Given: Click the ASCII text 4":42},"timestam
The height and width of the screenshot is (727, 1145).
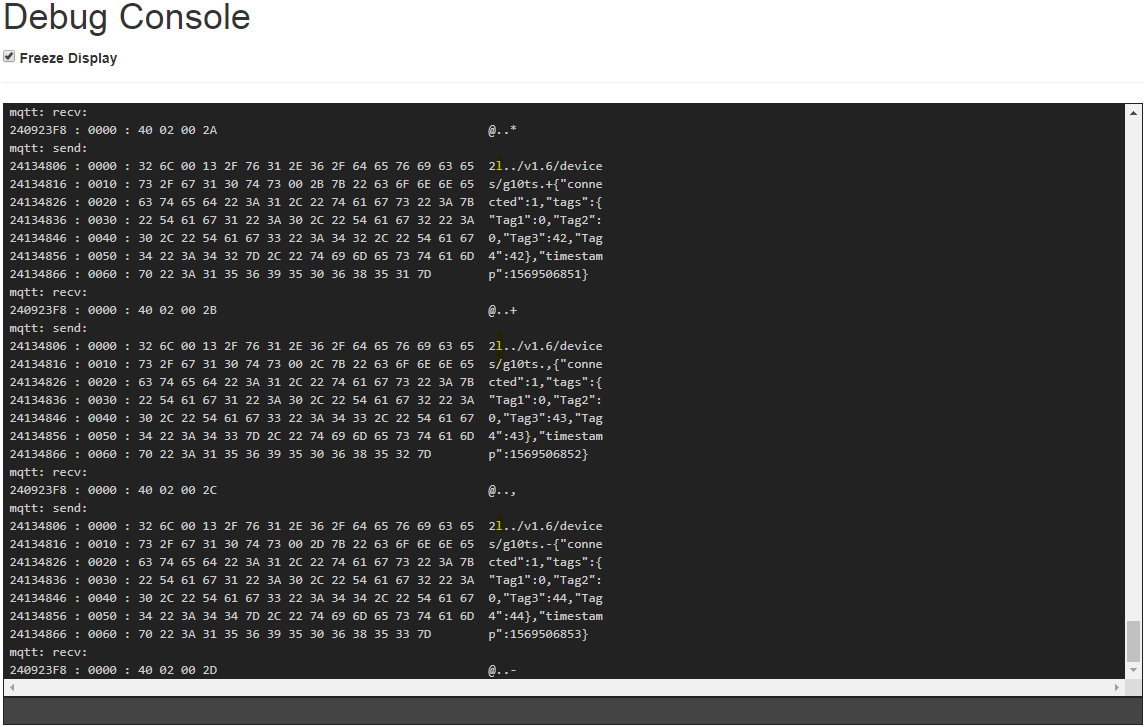Looking at the screenshot, I should click(x=545, y=256).
